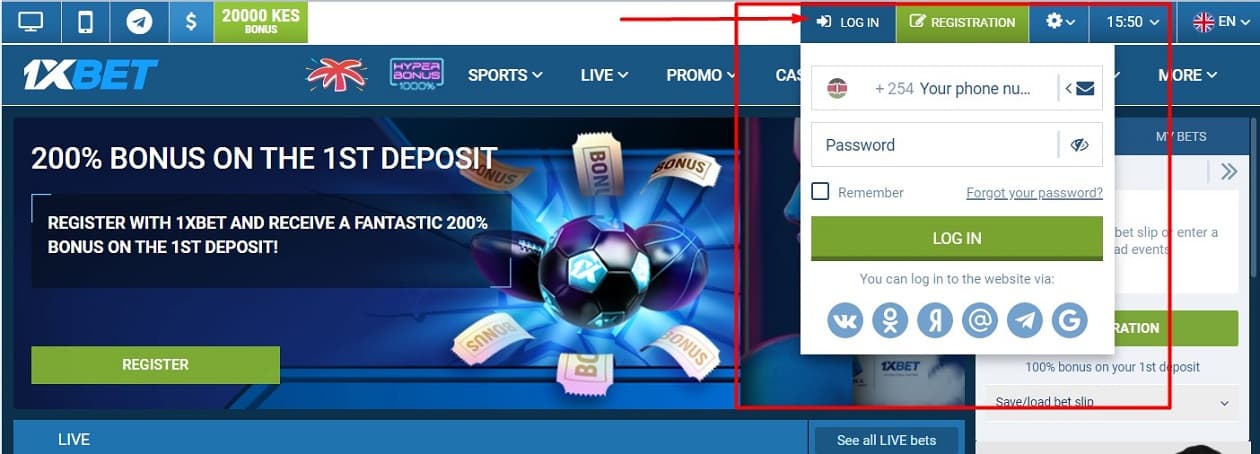Focus the Password input field
This screenshot has width=1260, height=454.
coord(934,145)
